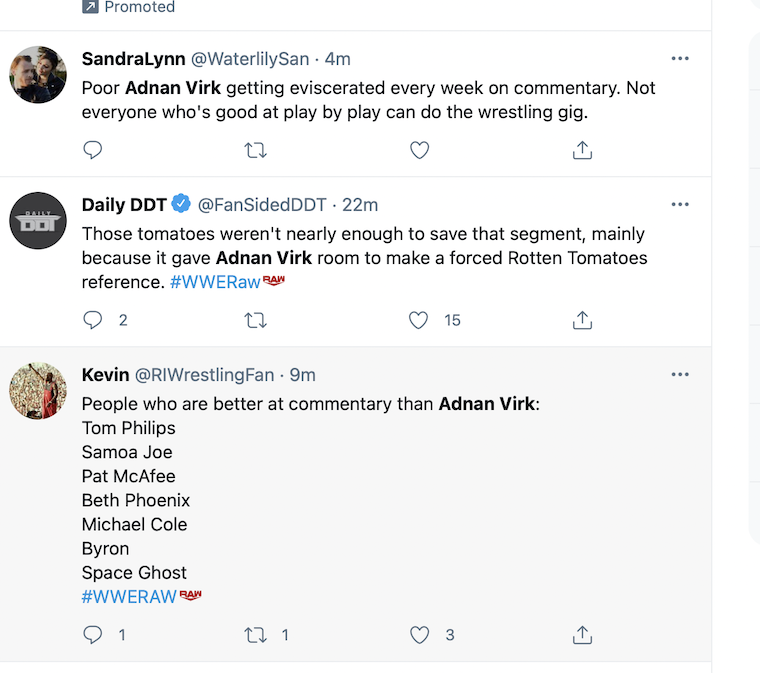Open more options on SandraLynn's tweet
760x673 pixels.
point(680,59)
